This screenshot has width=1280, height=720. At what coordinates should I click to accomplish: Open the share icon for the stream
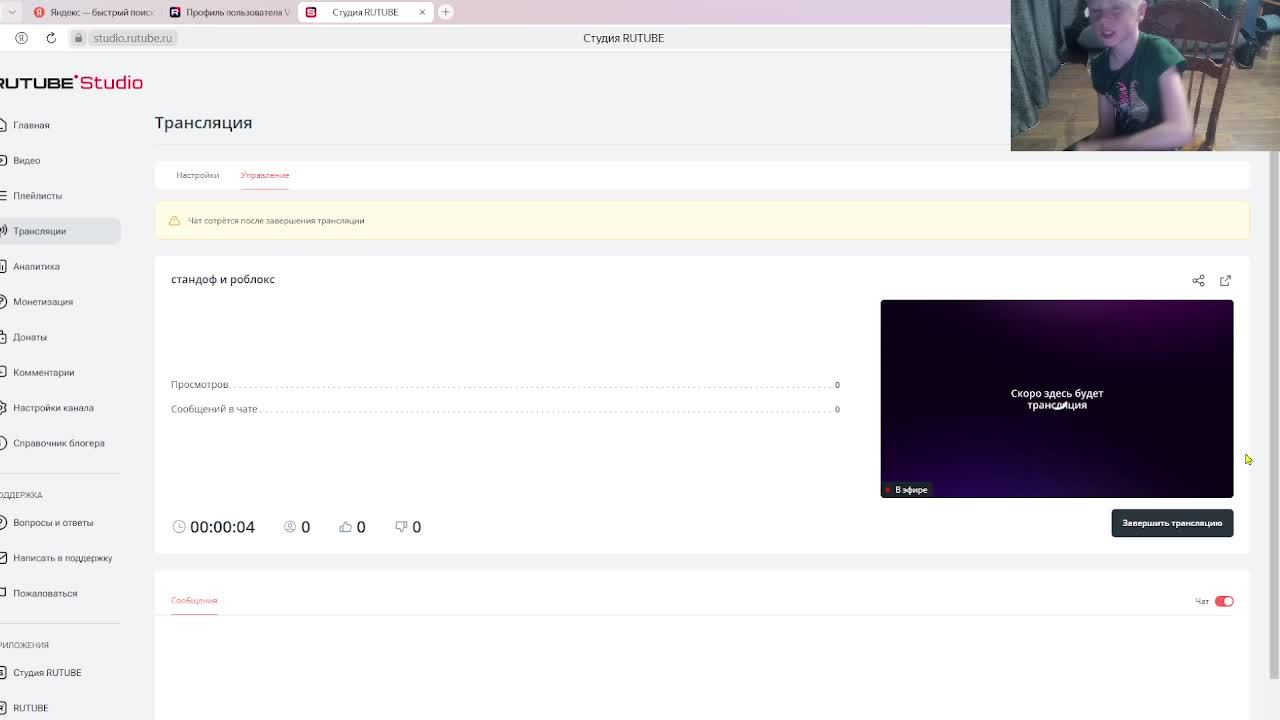(x=1198, y=280)
